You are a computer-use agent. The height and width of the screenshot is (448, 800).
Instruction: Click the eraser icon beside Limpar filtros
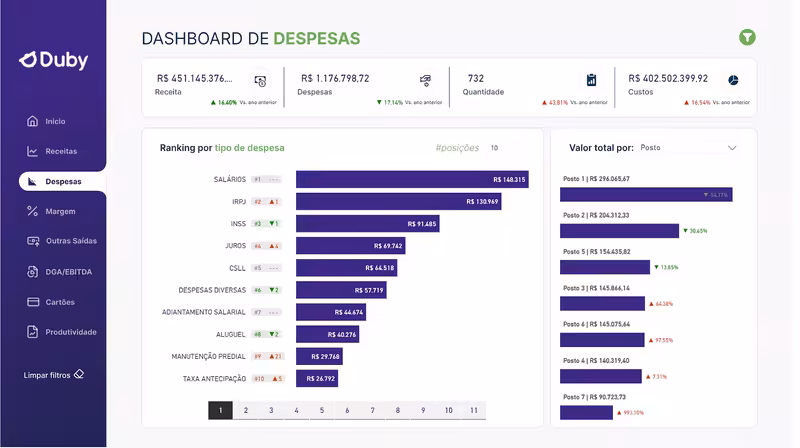[x=79, y=375]
